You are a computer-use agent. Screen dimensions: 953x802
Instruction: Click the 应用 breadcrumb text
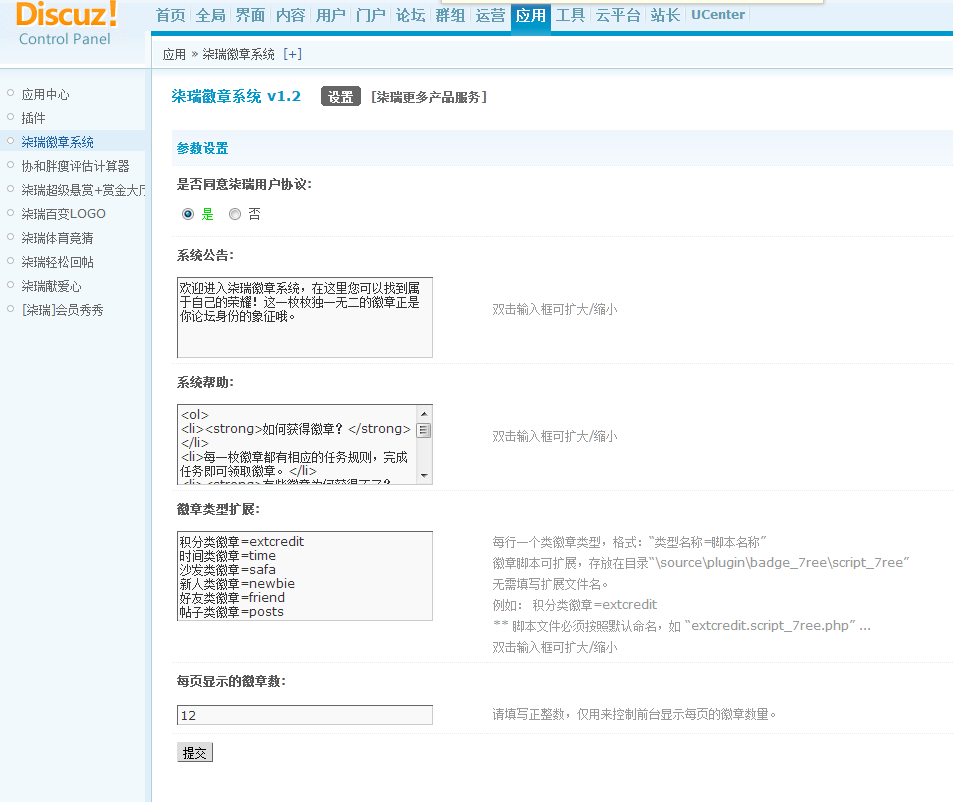click(x=174, y=54)
